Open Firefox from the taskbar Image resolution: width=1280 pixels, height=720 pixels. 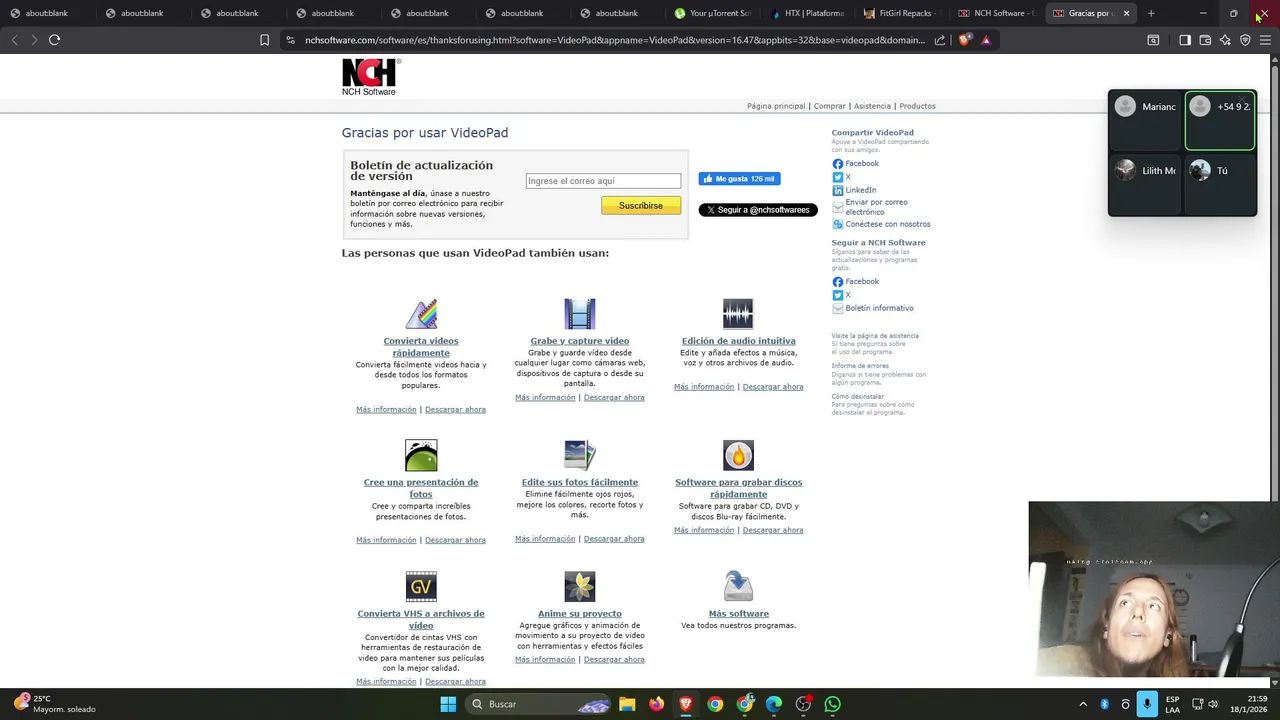coord(656,704)
